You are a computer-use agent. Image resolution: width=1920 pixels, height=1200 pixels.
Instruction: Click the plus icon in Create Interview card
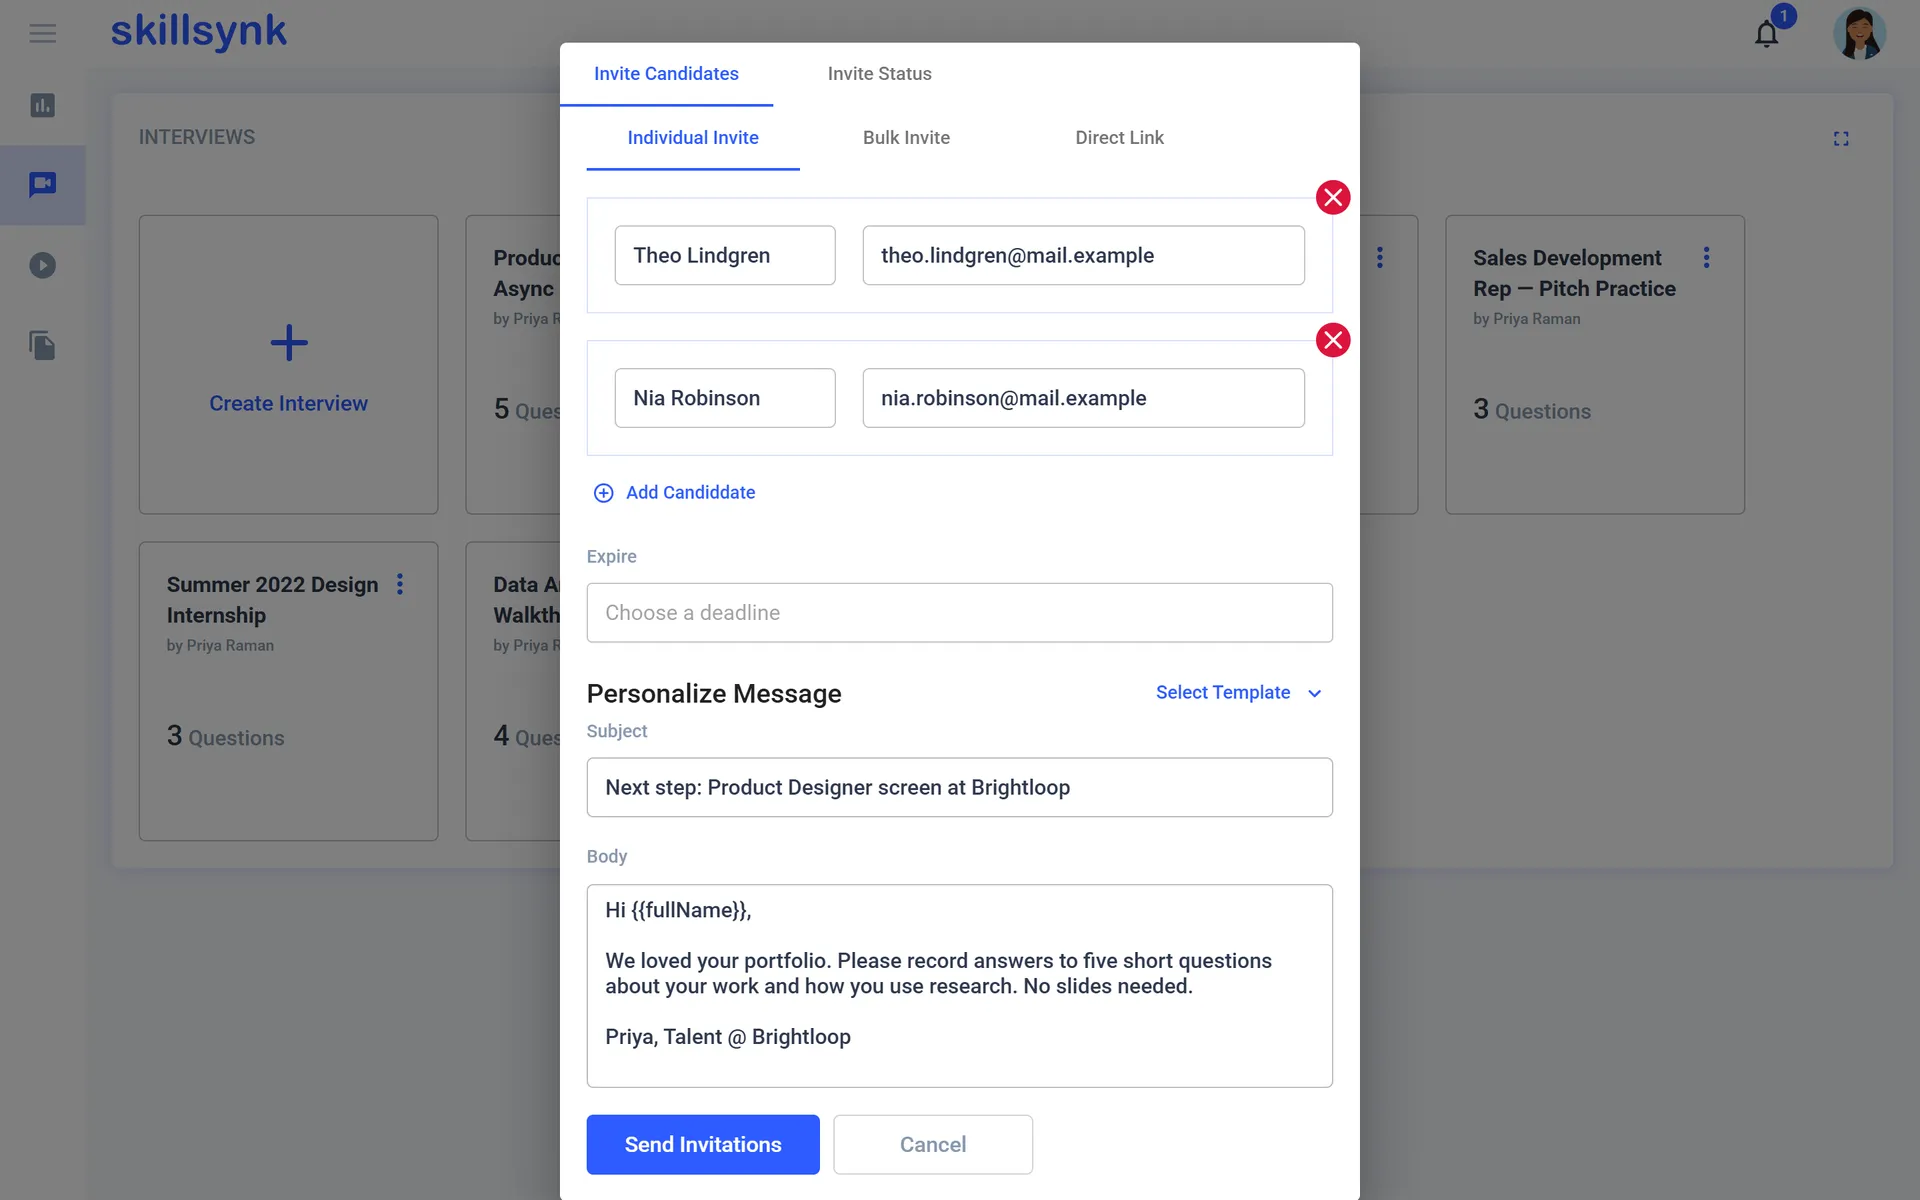tap(289, 343)
